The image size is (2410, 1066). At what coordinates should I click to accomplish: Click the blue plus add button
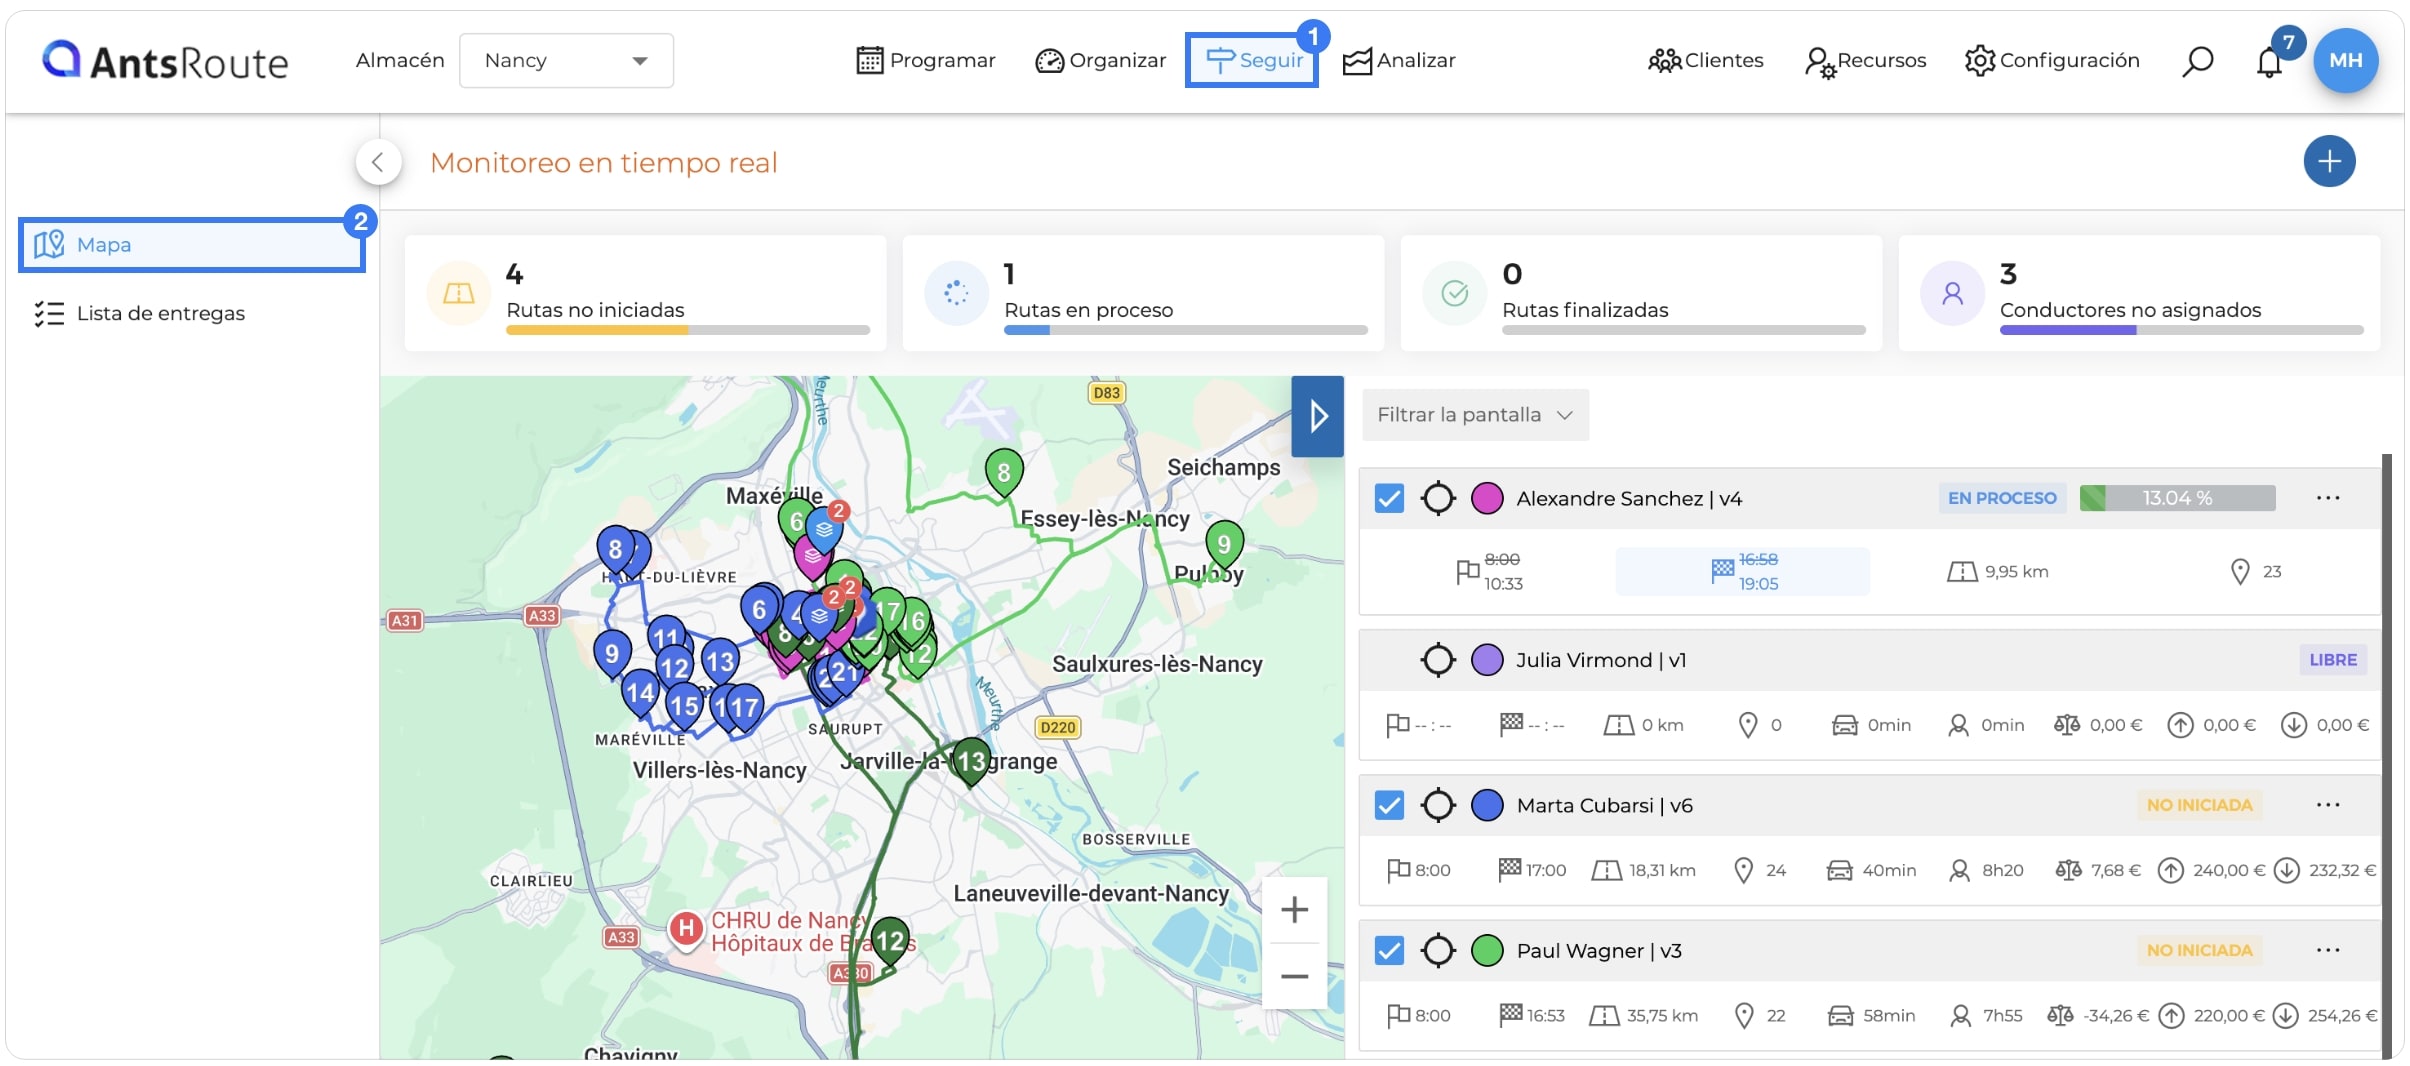pyautogui.click(x=2329, y=161)
